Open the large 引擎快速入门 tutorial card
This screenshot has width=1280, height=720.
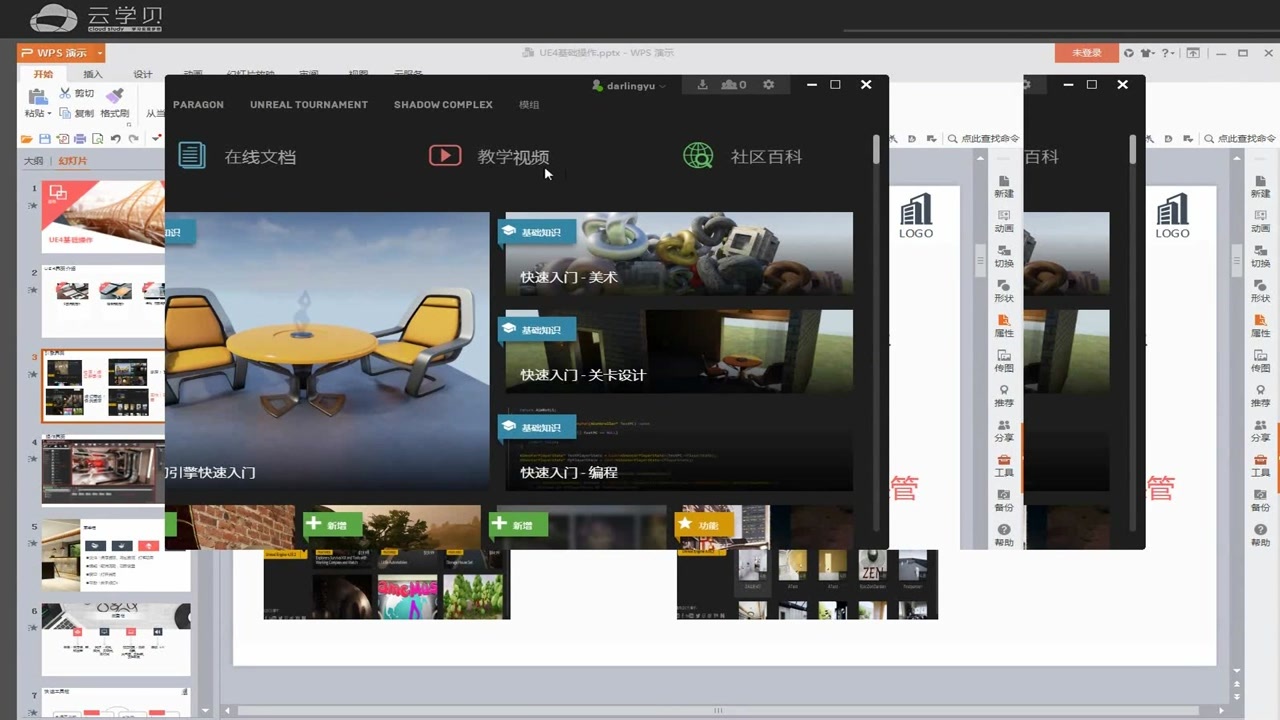tap(327, 351)
